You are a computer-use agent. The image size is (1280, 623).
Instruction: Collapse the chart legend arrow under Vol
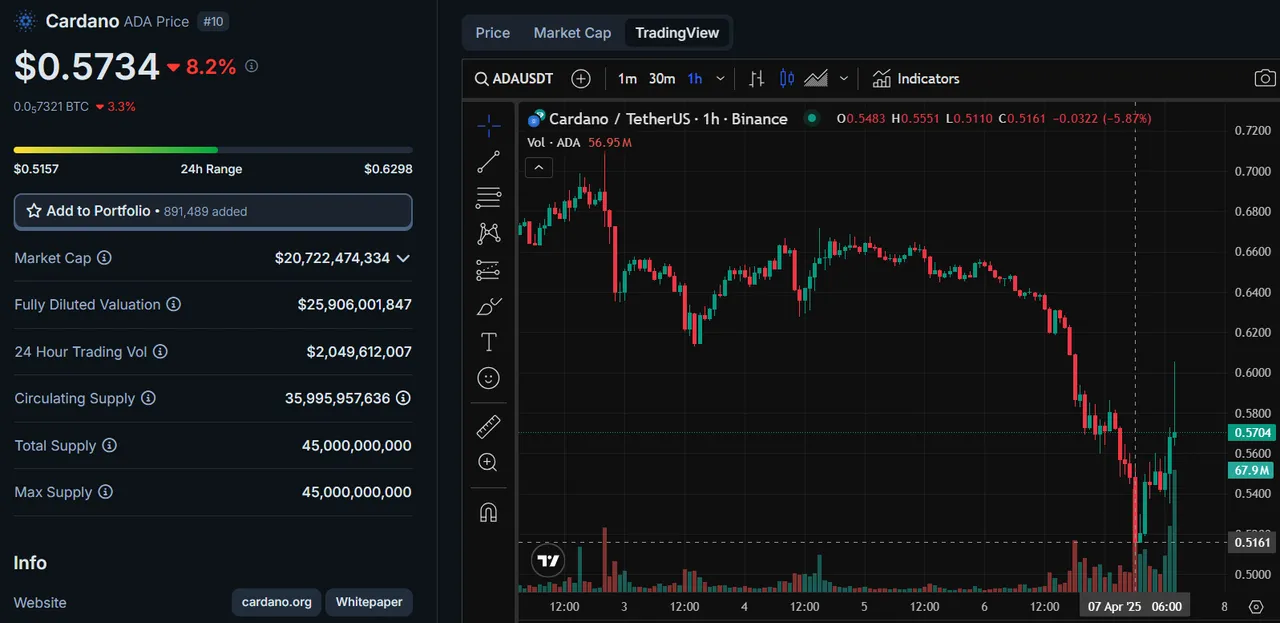click(538, 167)
